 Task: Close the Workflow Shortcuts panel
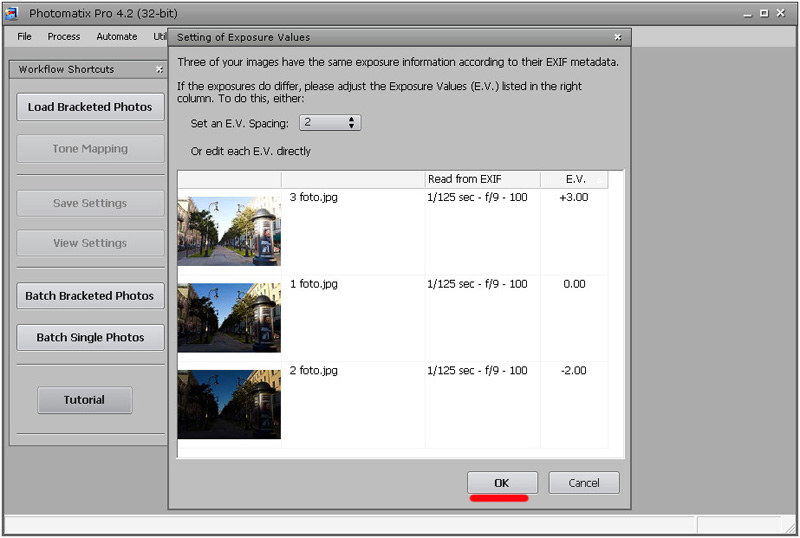coord(159,69)
